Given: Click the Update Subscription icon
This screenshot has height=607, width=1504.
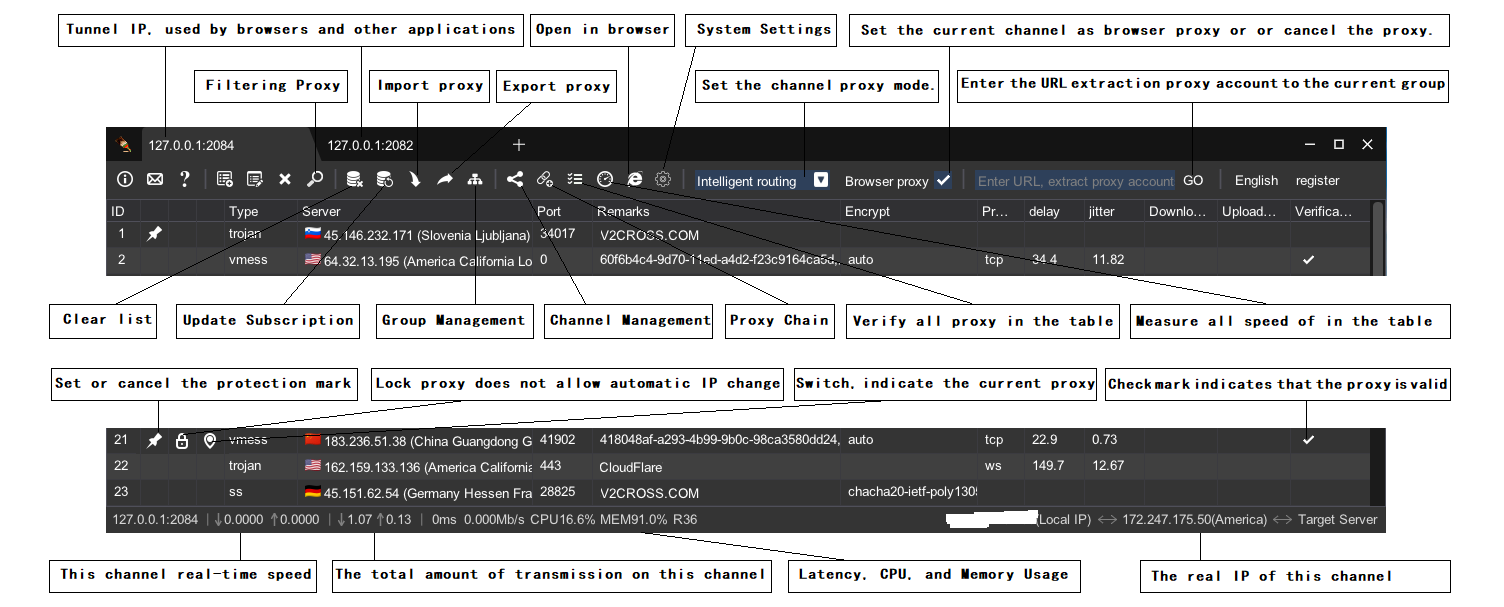Looking at the screenshot, I should point(384,180).
